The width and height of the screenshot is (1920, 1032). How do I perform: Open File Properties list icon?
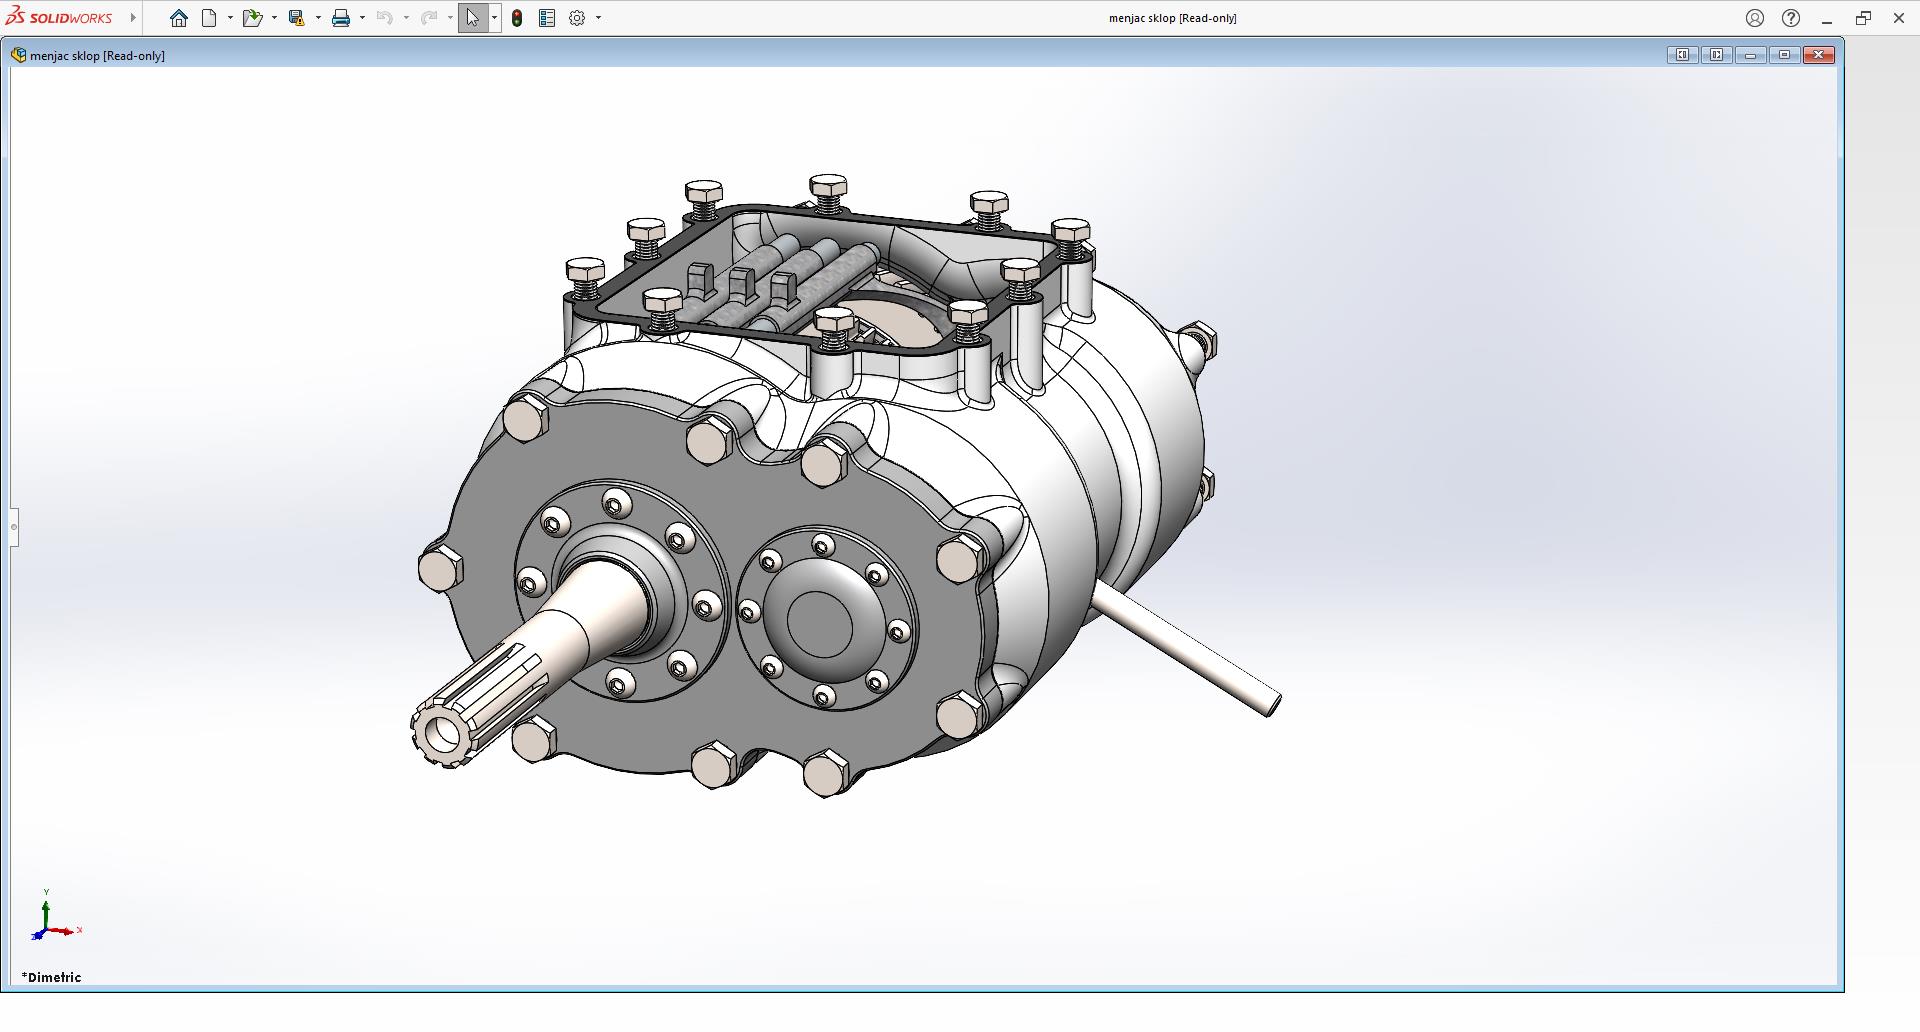[547, 18]
